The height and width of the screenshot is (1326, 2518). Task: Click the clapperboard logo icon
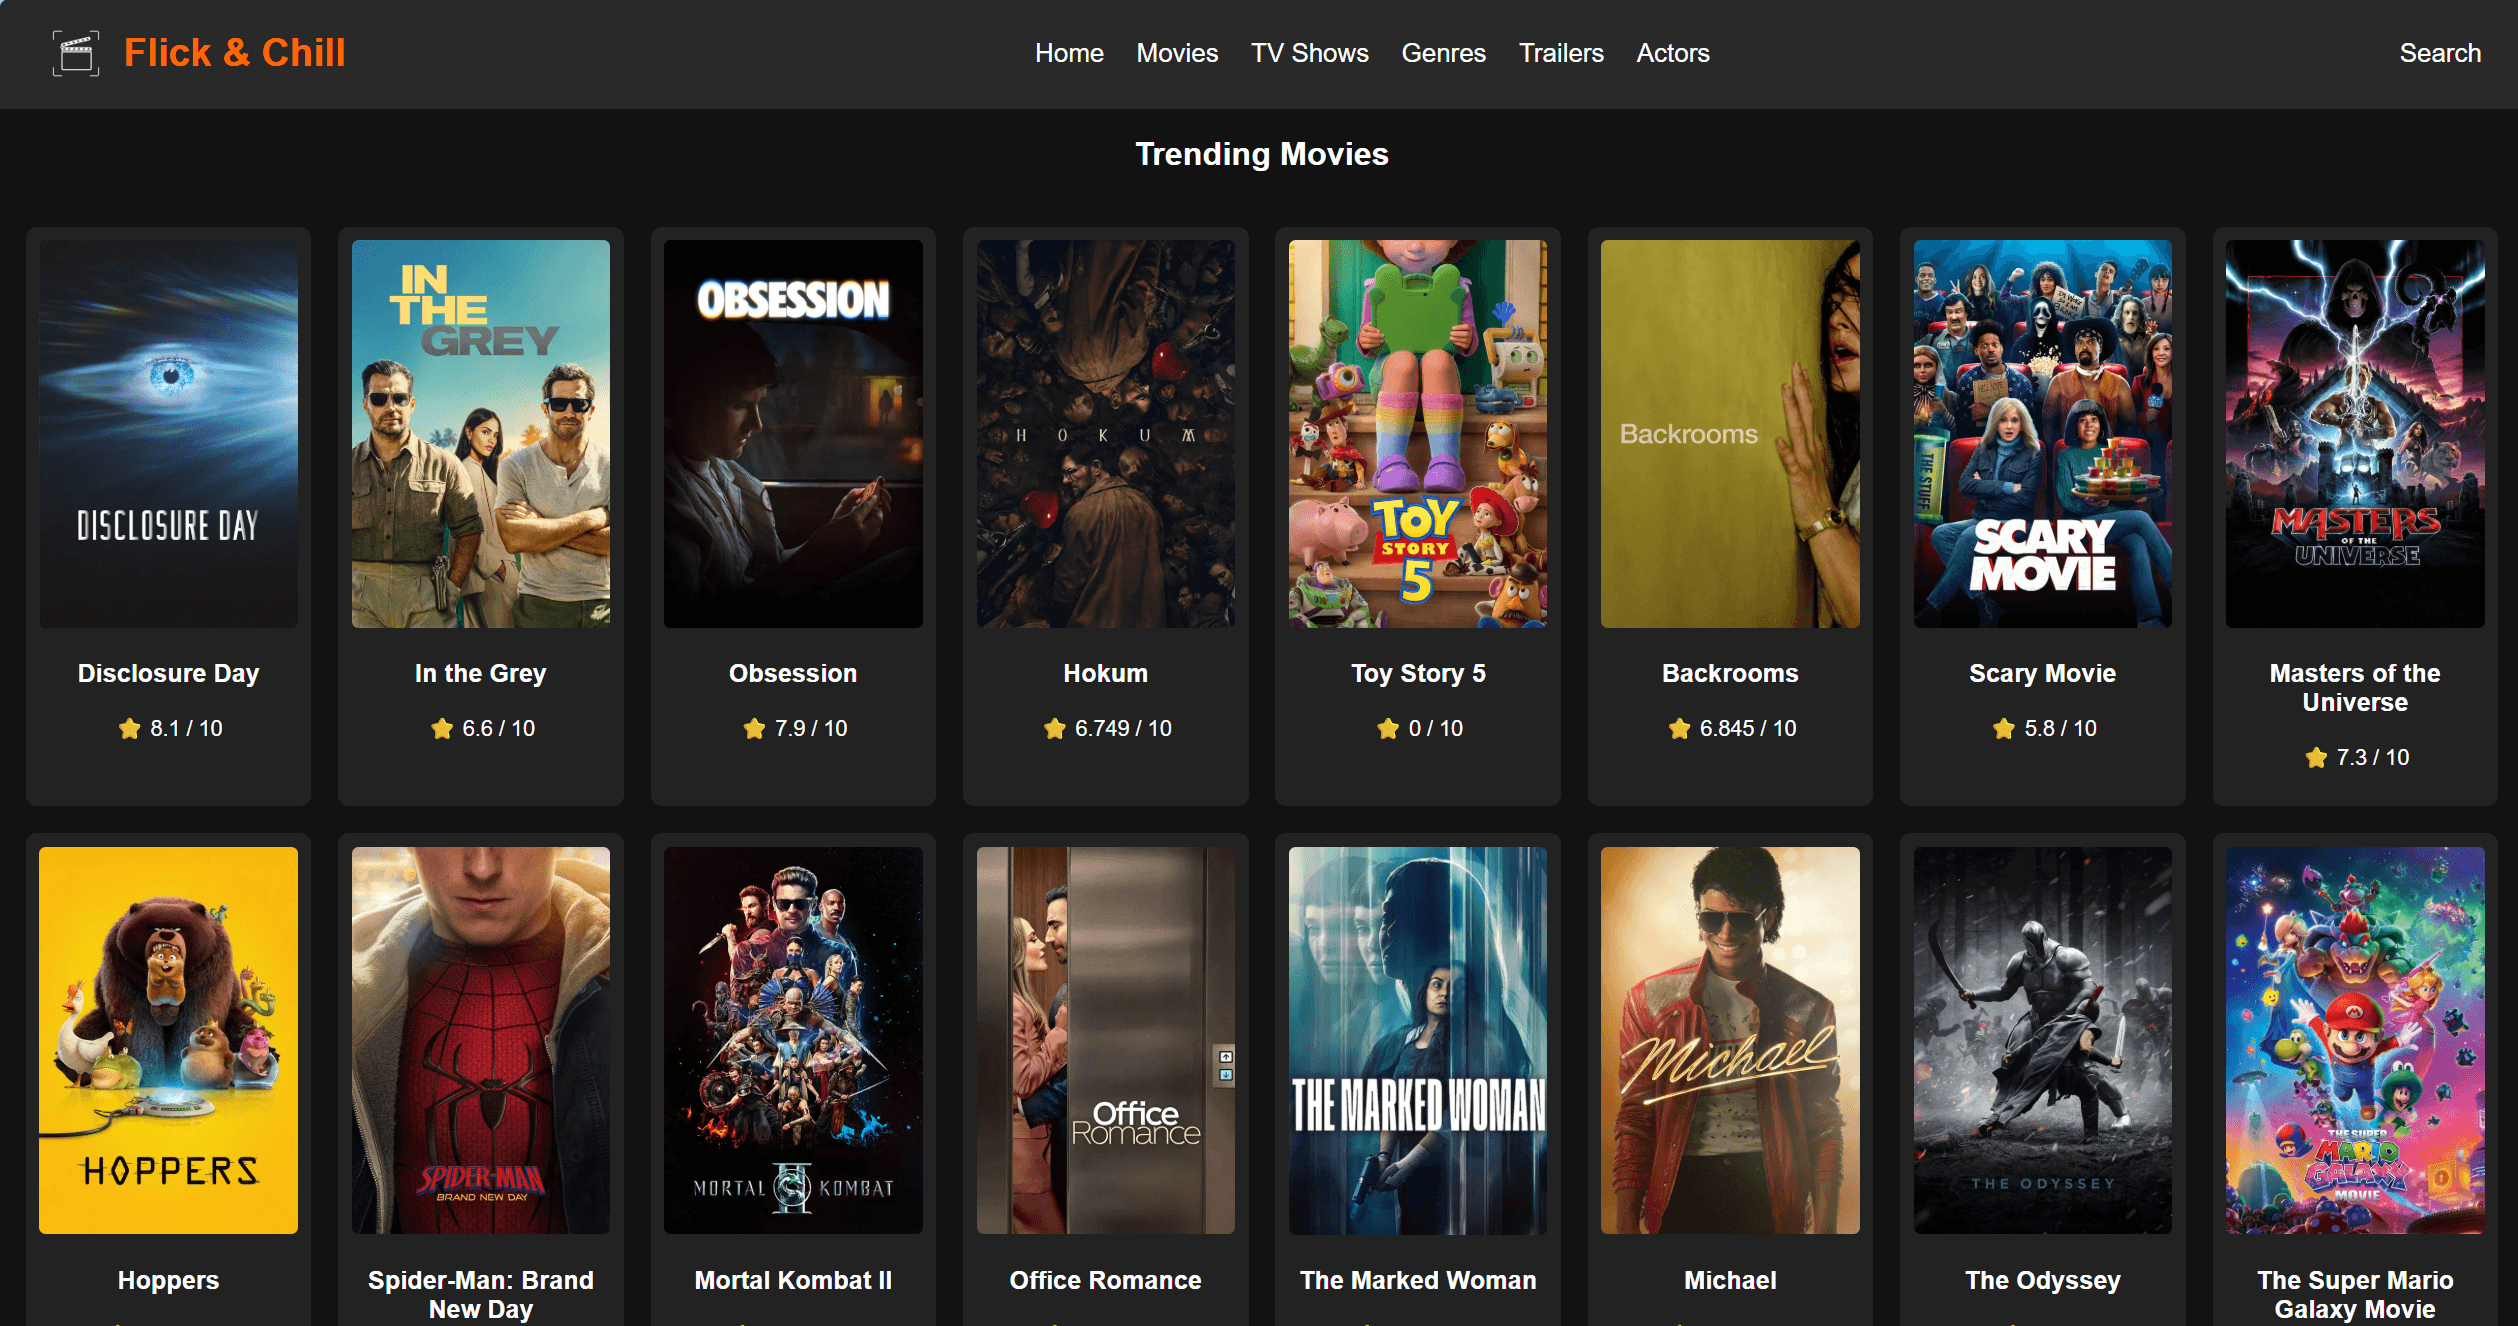[x=76, y=53]
